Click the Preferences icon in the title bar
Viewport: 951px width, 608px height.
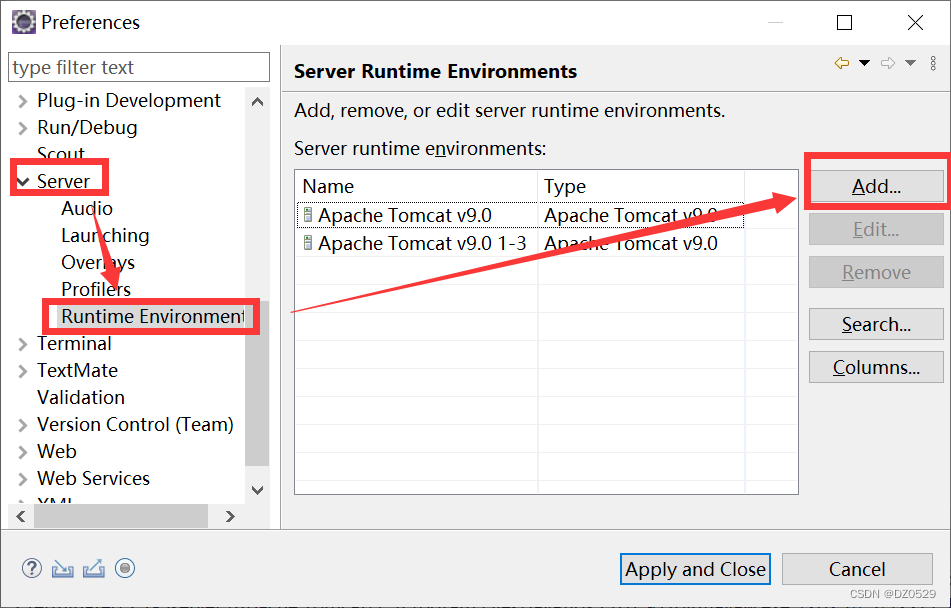22,21
